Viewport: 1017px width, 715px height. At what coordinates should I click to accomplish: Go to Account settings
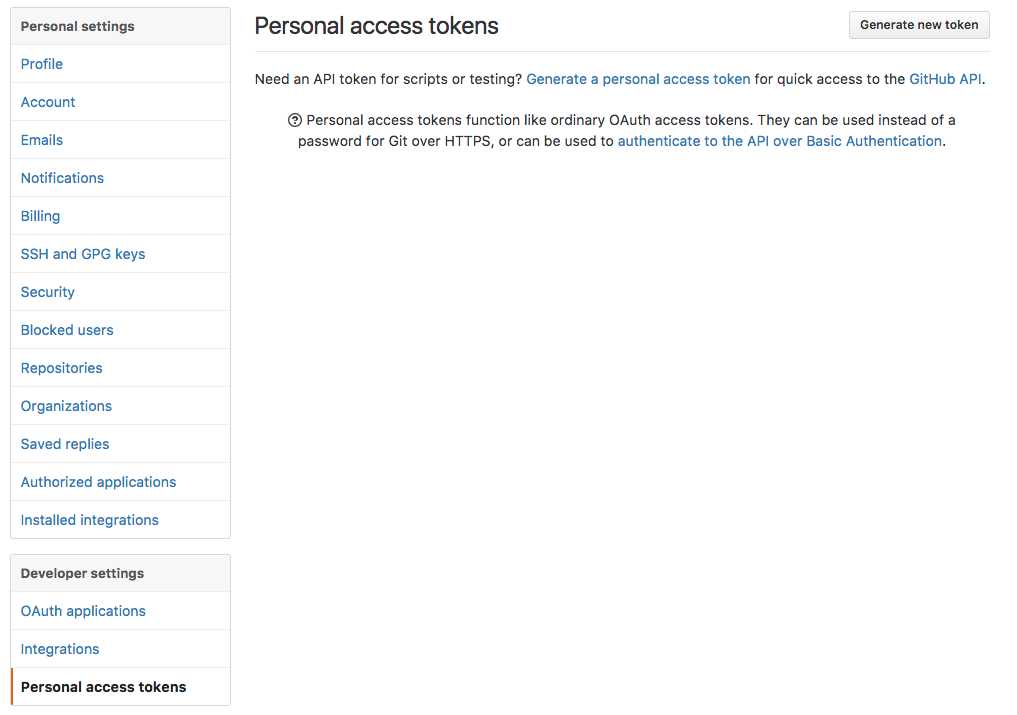120,102
